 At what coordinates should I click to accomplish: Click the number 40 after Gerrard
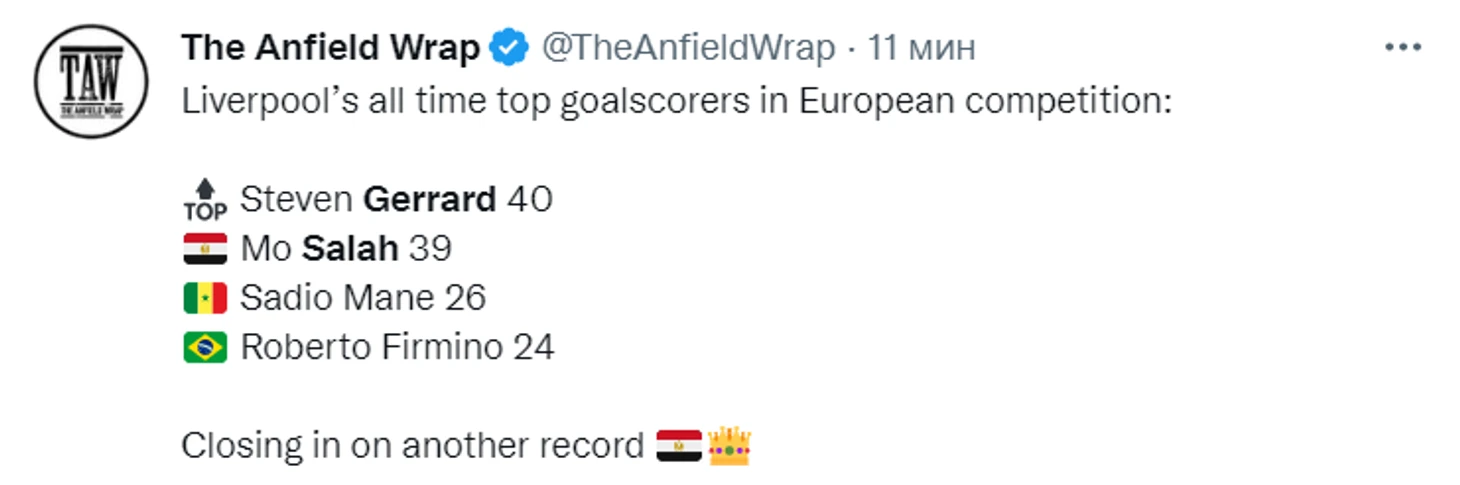click(530, 200)
